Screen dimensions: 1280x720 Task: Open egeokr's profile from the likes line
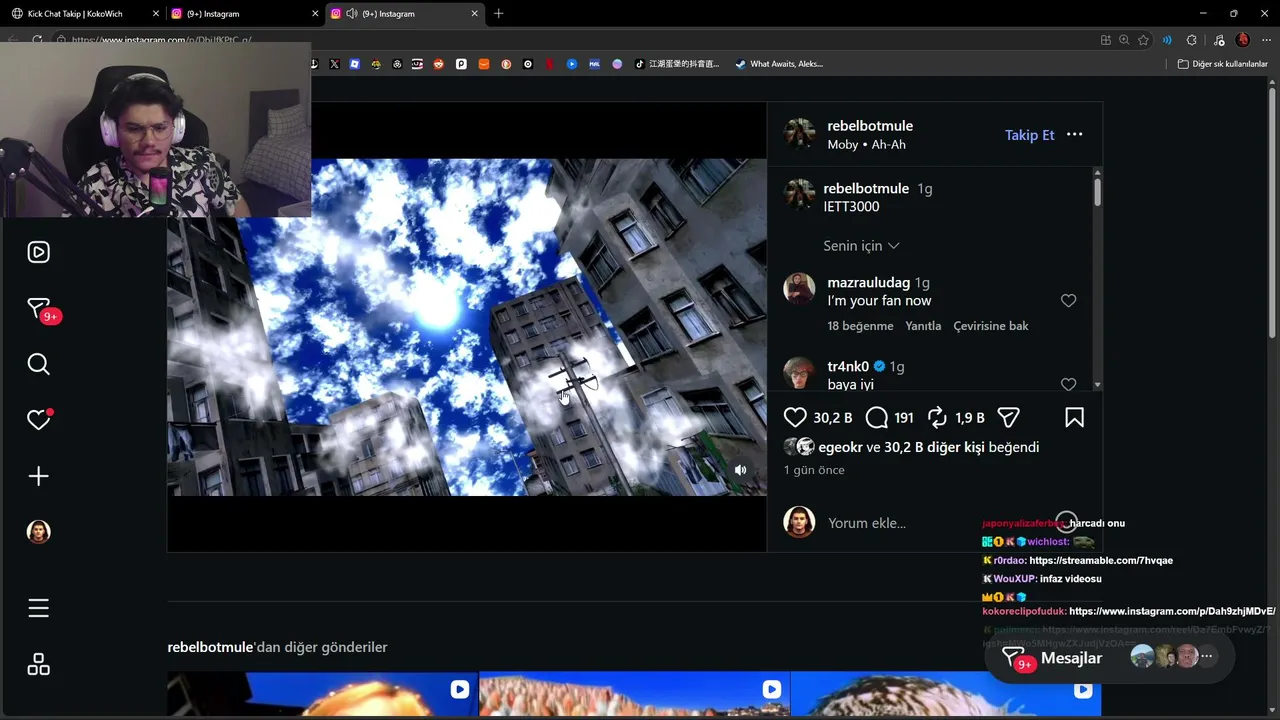[840, 447]
